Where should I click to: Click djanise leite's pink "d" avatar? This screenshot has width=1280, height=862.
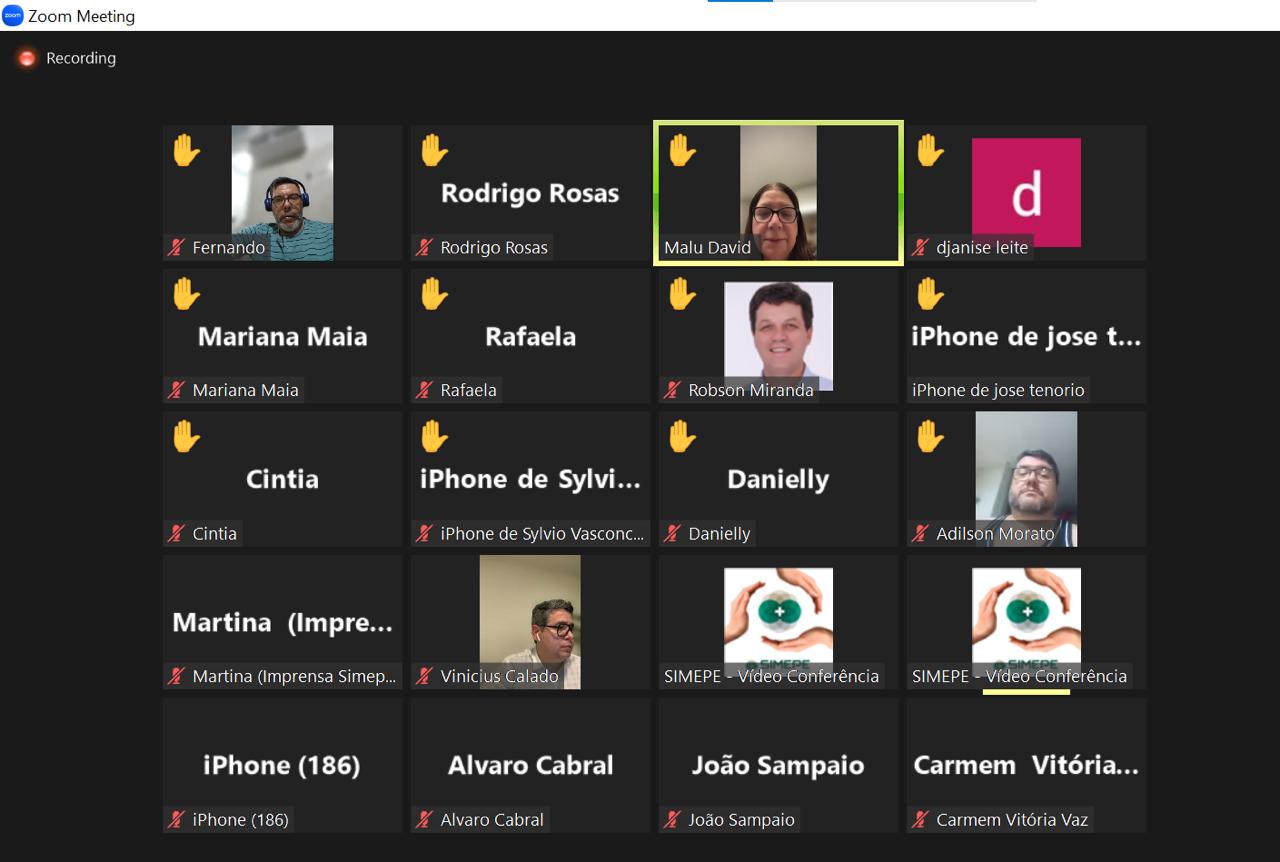pos(1026,192)
